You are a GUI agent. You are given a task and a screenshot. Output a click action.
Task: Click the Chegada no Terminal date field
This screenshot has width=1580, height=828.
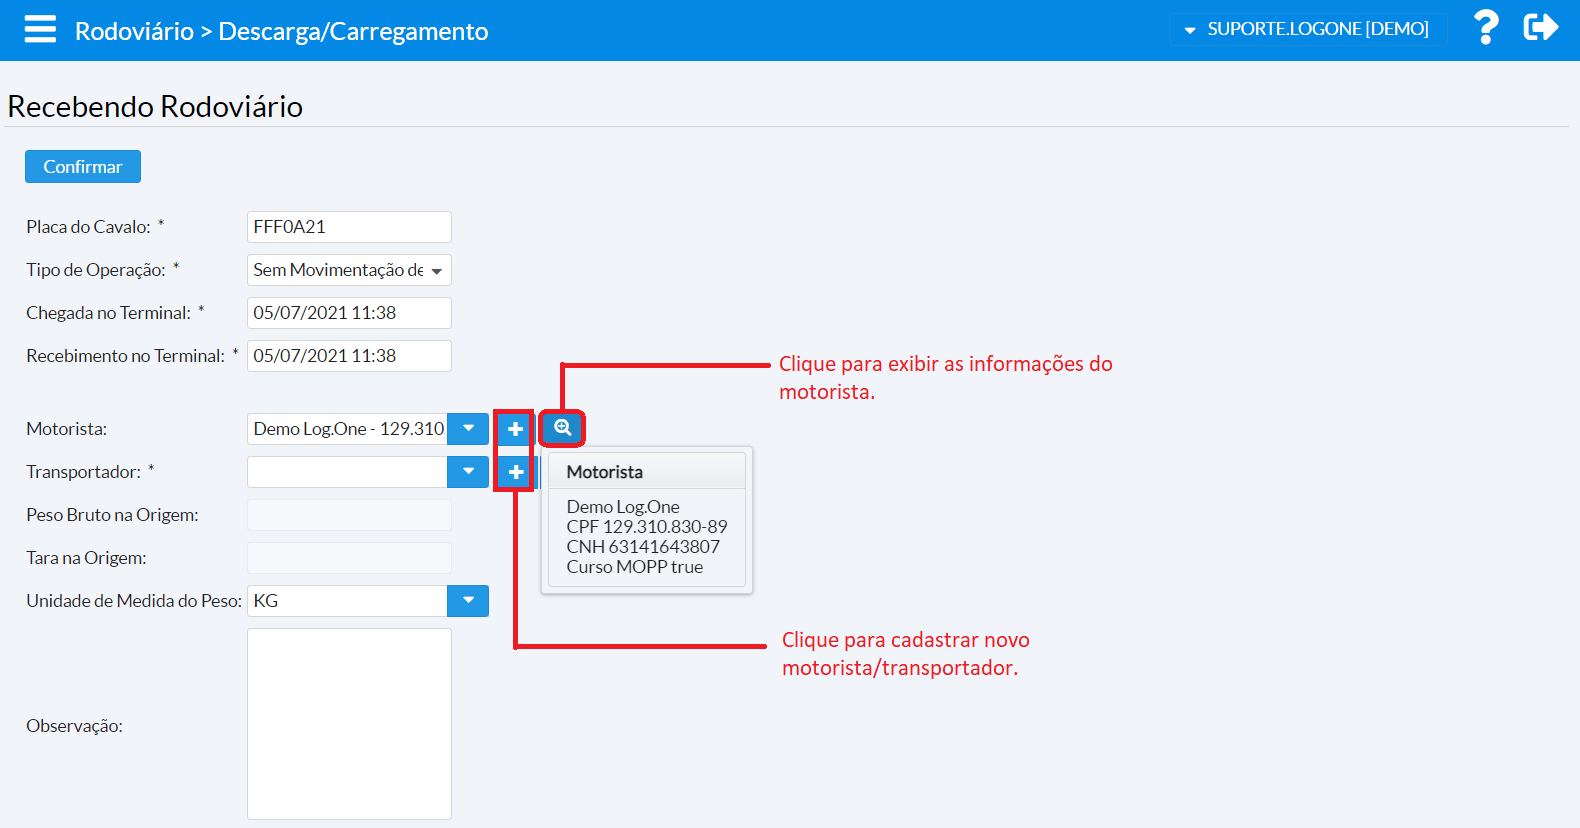[x=349, y=313]
